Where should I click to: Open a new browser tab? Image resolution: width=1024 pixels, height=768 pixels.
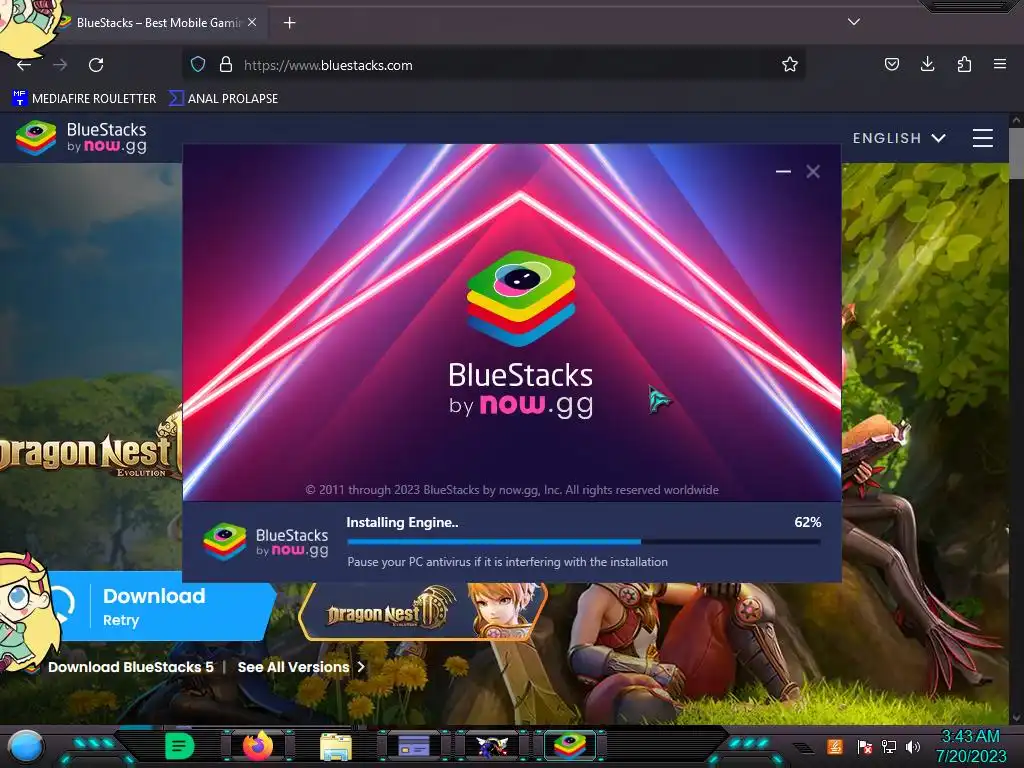289,23
